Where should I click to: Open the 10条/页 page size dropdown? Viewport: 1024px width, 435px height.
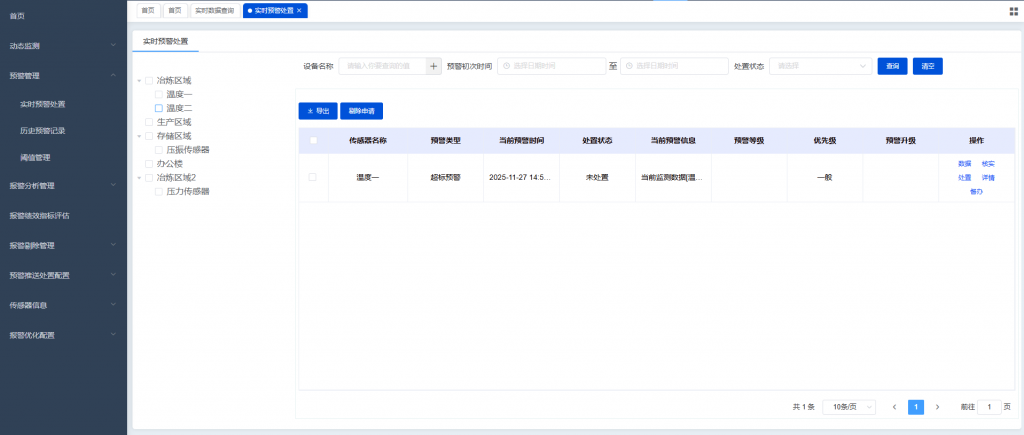click(849, 407)
